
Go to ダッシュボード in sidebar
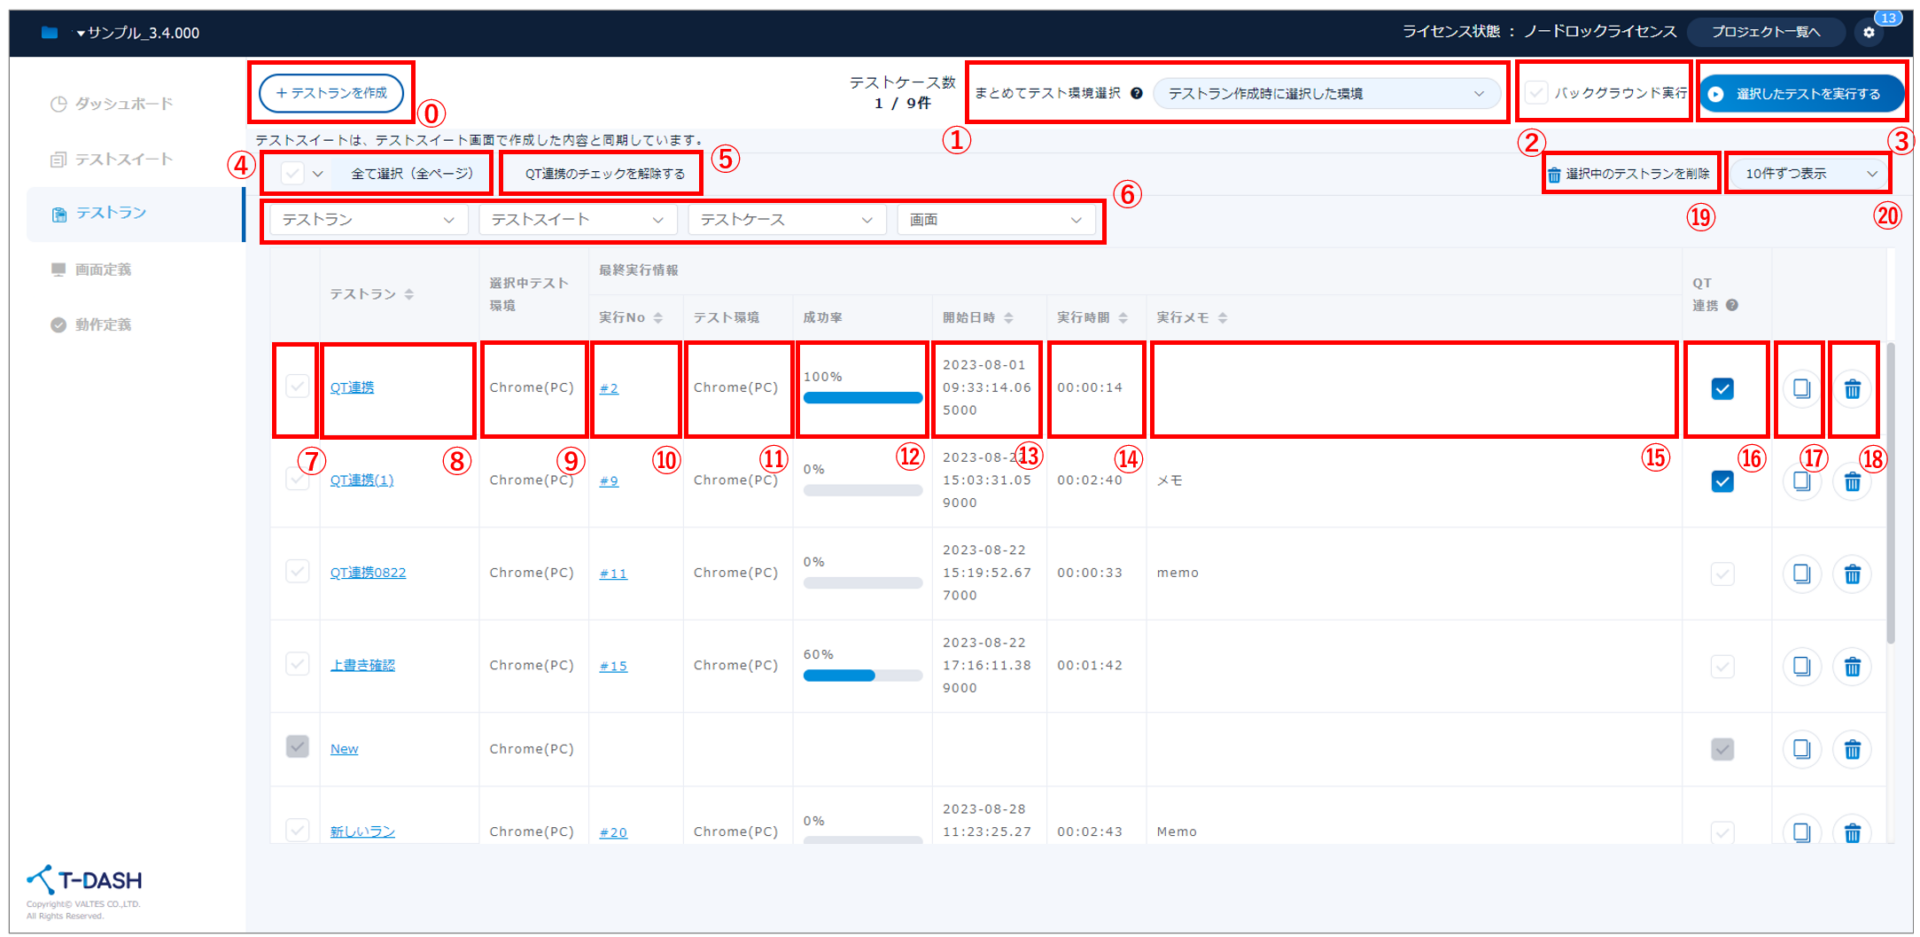pyautogui.click(x=123, y=104)
